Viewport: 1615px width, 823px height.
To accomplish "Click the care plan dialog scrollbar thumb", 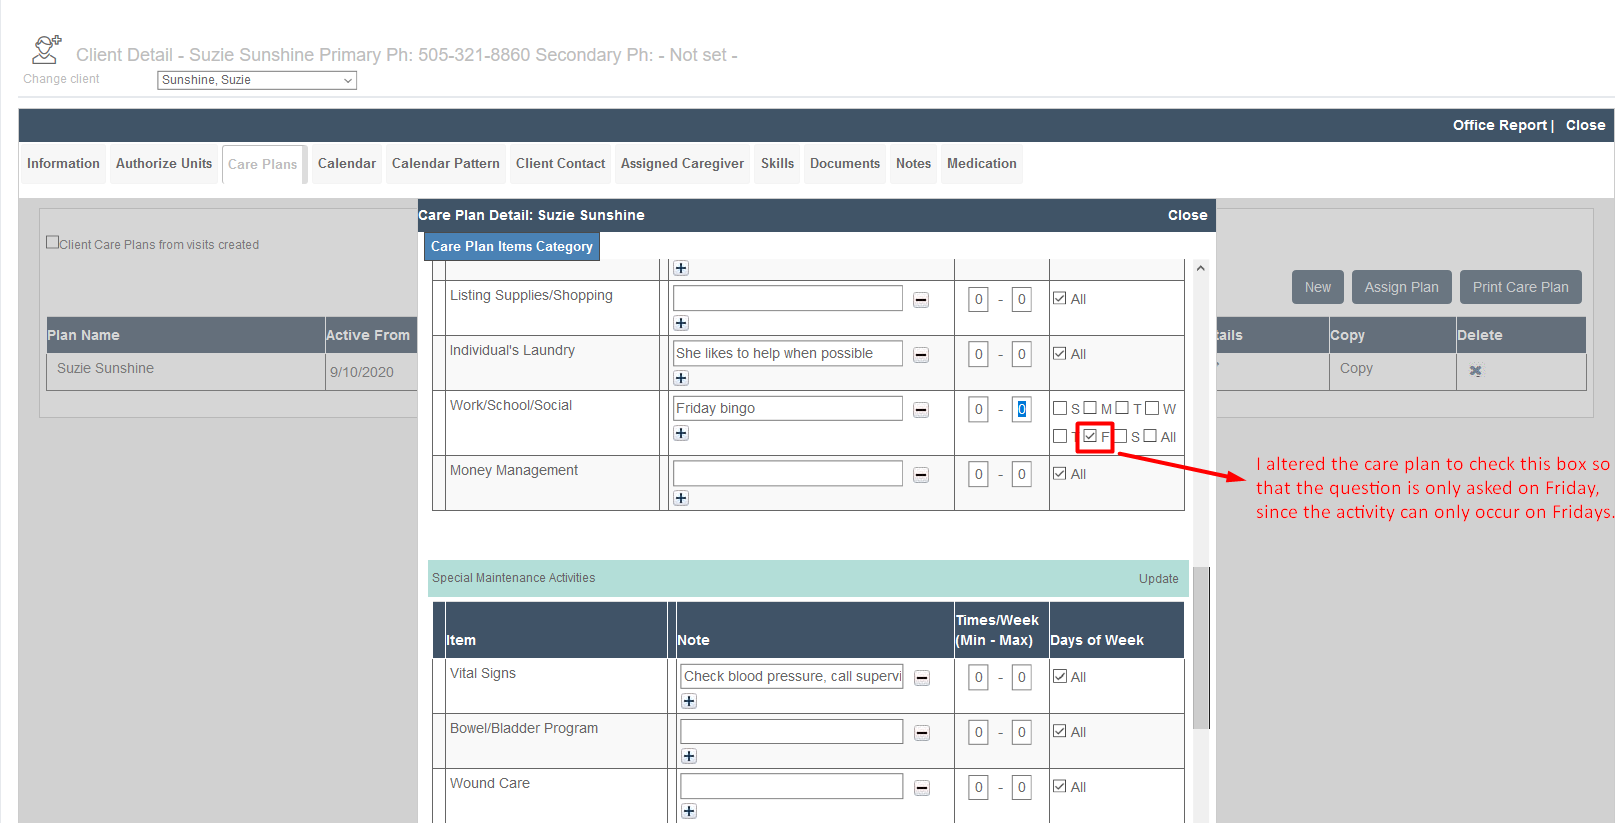I will 1201,648.
